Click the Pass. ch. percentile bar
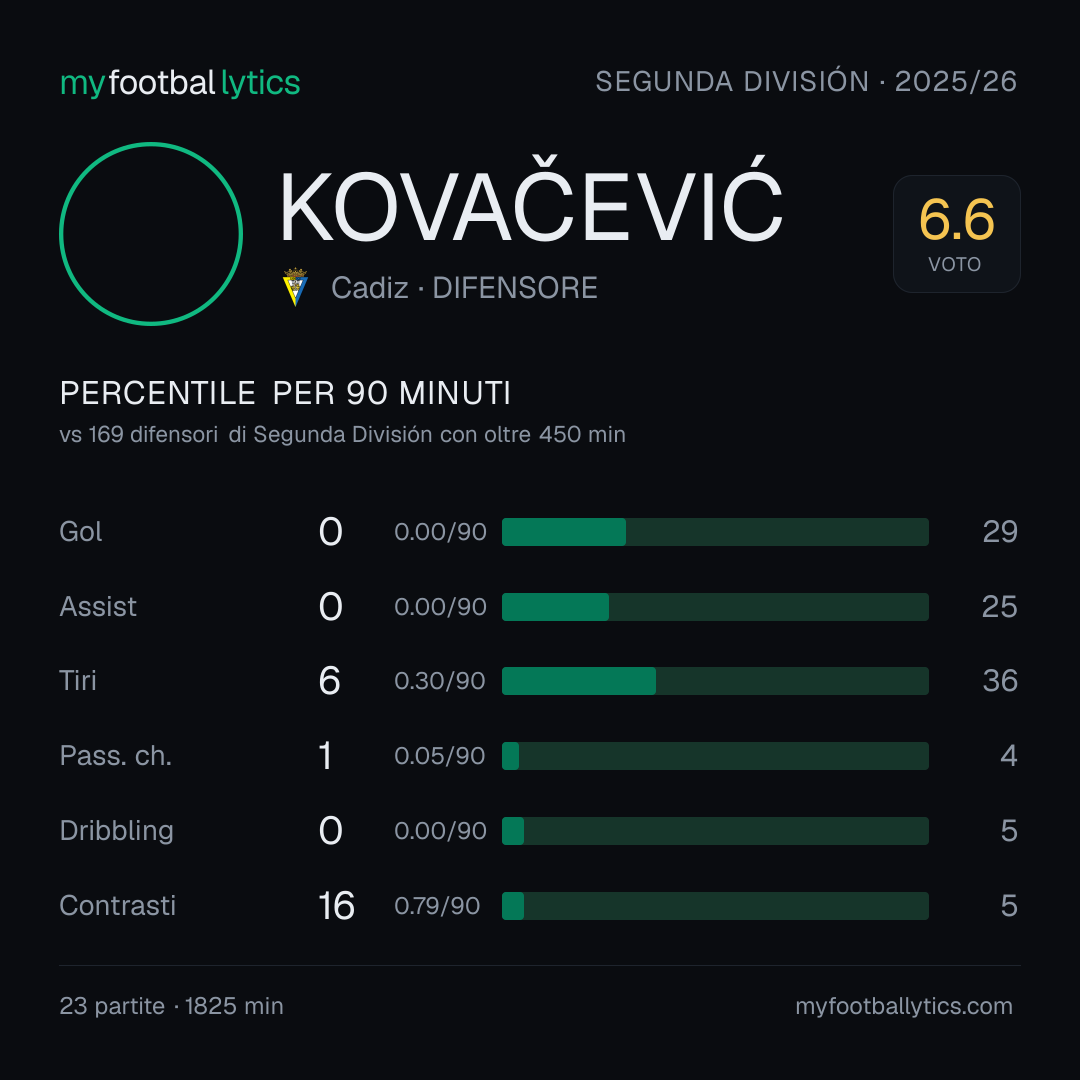The height and width of the screenshot is (1080, 1080). point(715,756)
